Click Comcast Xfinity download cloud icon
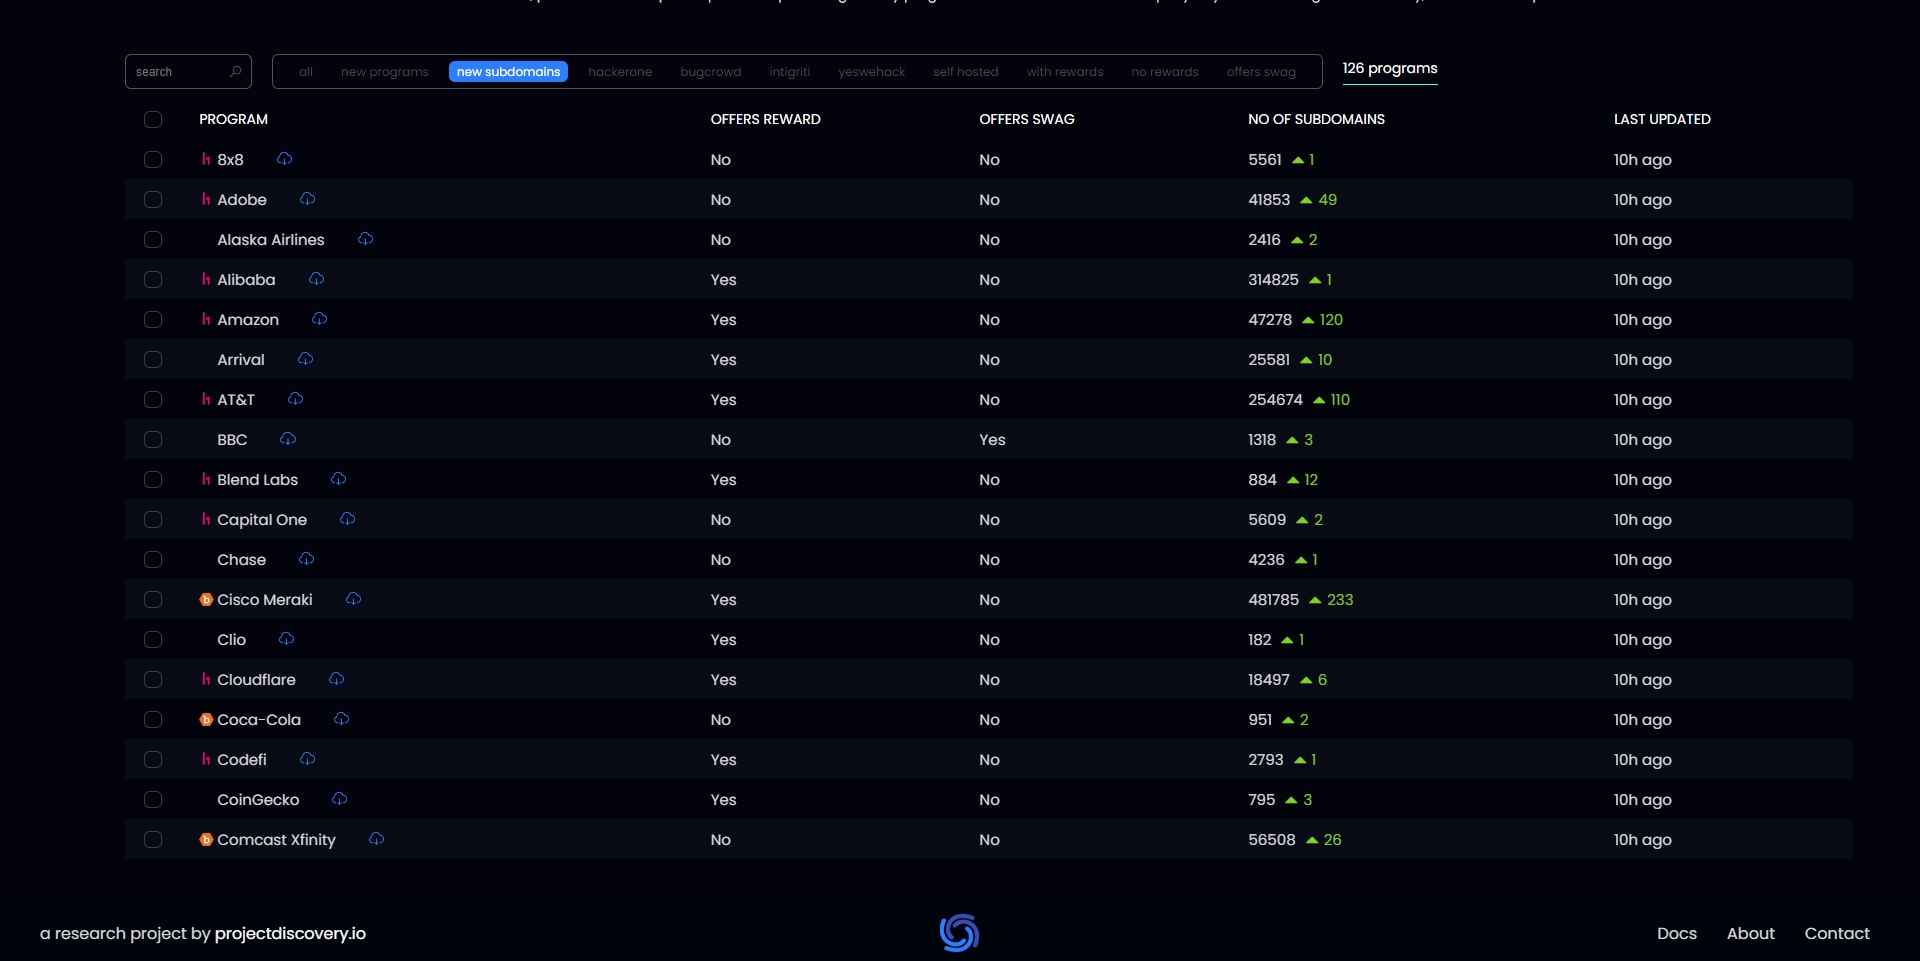This screenshot has height=961, width=1920. 376,839
